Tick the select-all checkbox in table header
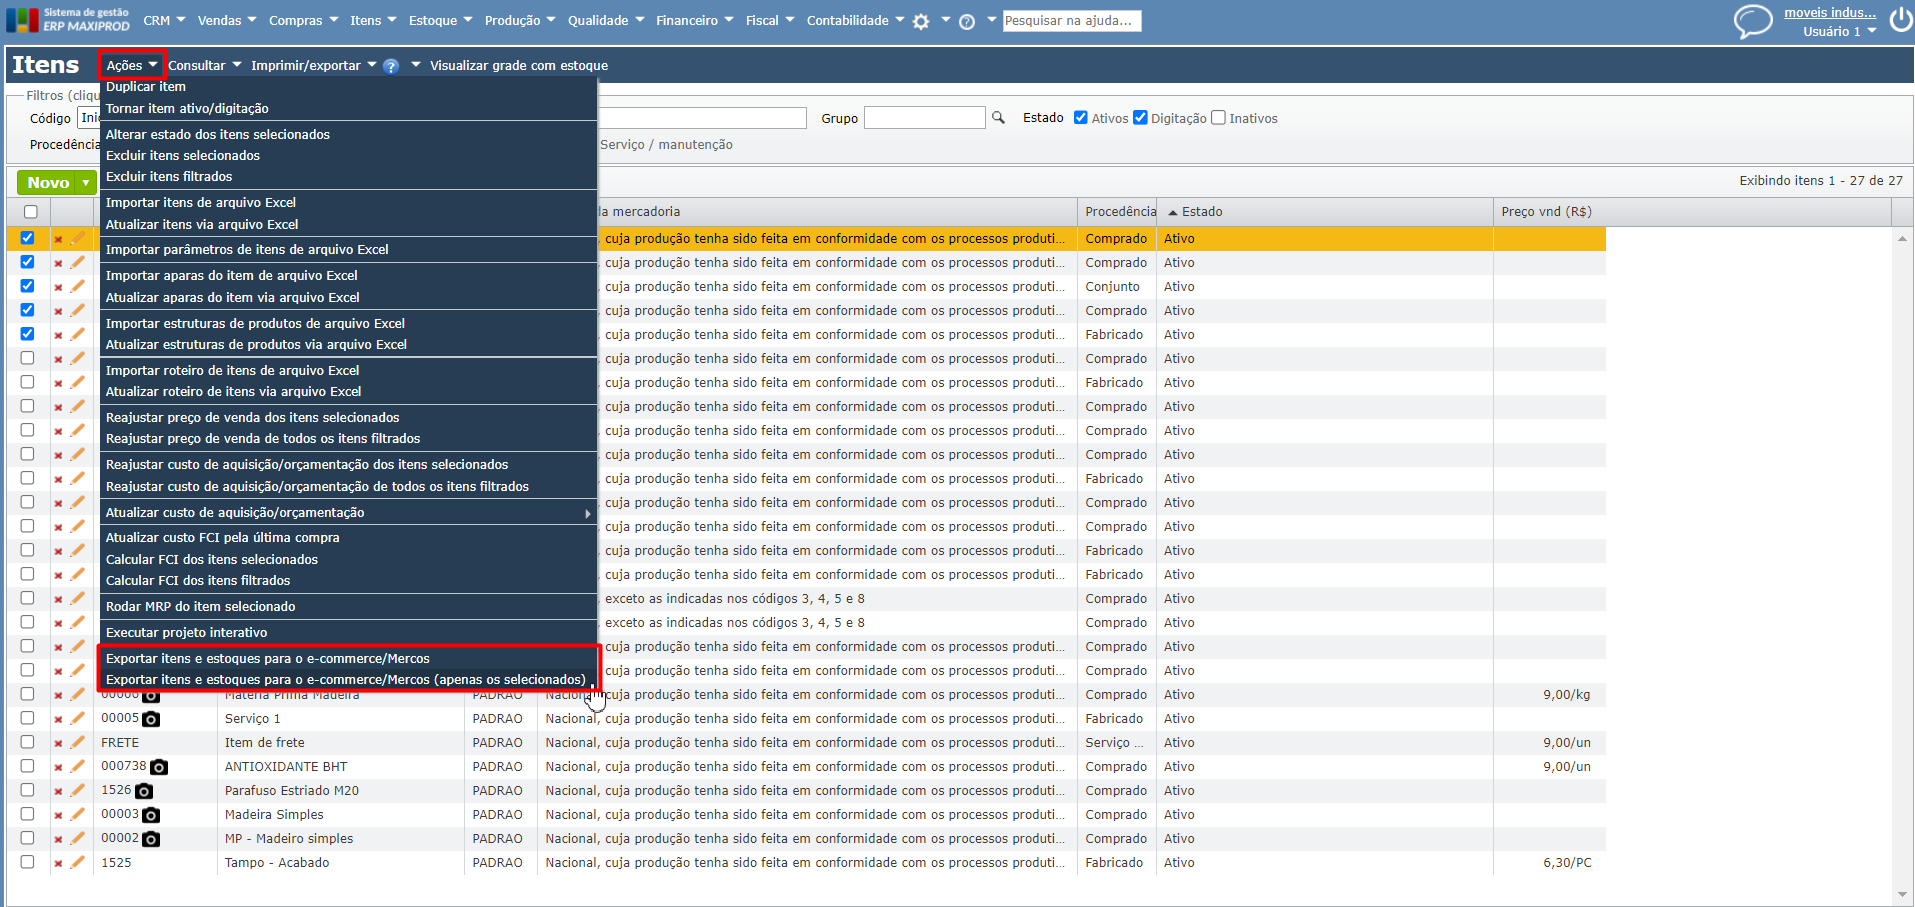 [30, 212]
